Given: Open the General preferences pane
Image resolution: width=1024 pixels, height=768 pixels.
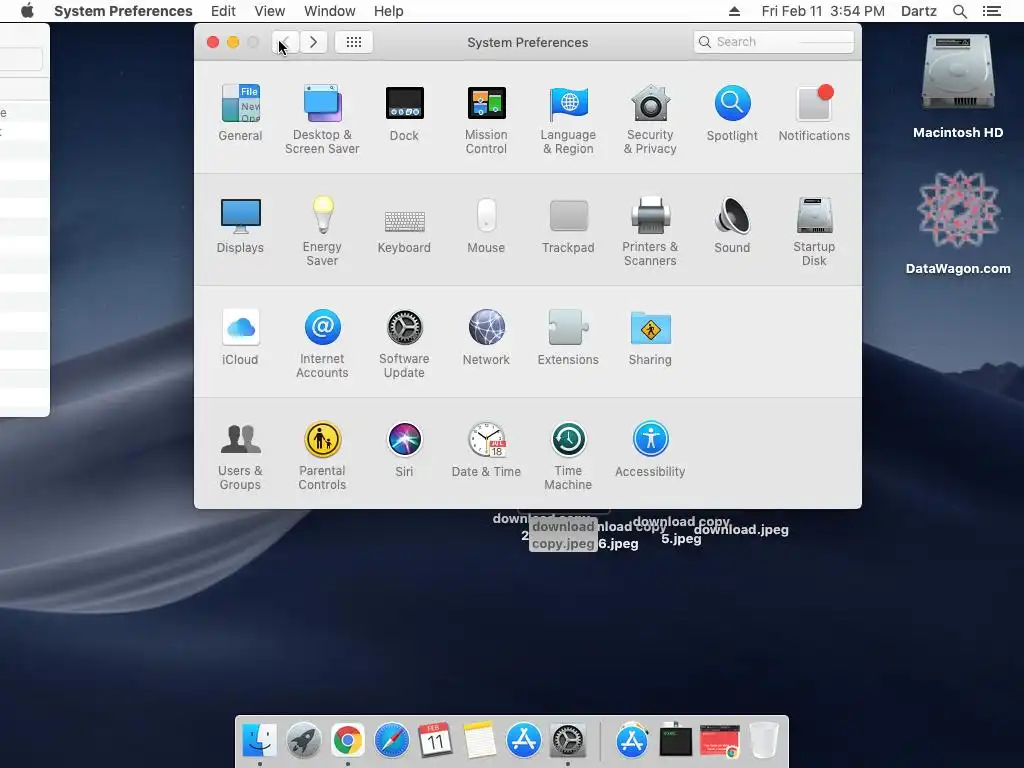Looking at the screenshot, I should pyautogui.click(x=240, y=112).
